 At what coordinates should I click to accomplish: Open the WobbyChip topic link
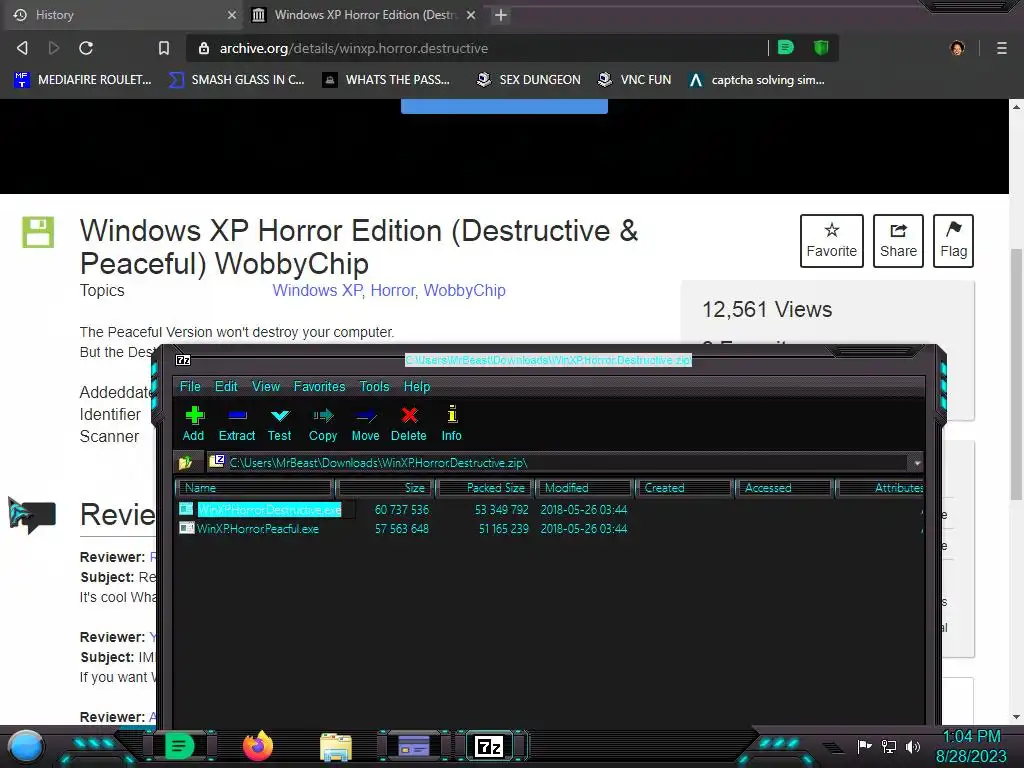click(x=464, y=291)
